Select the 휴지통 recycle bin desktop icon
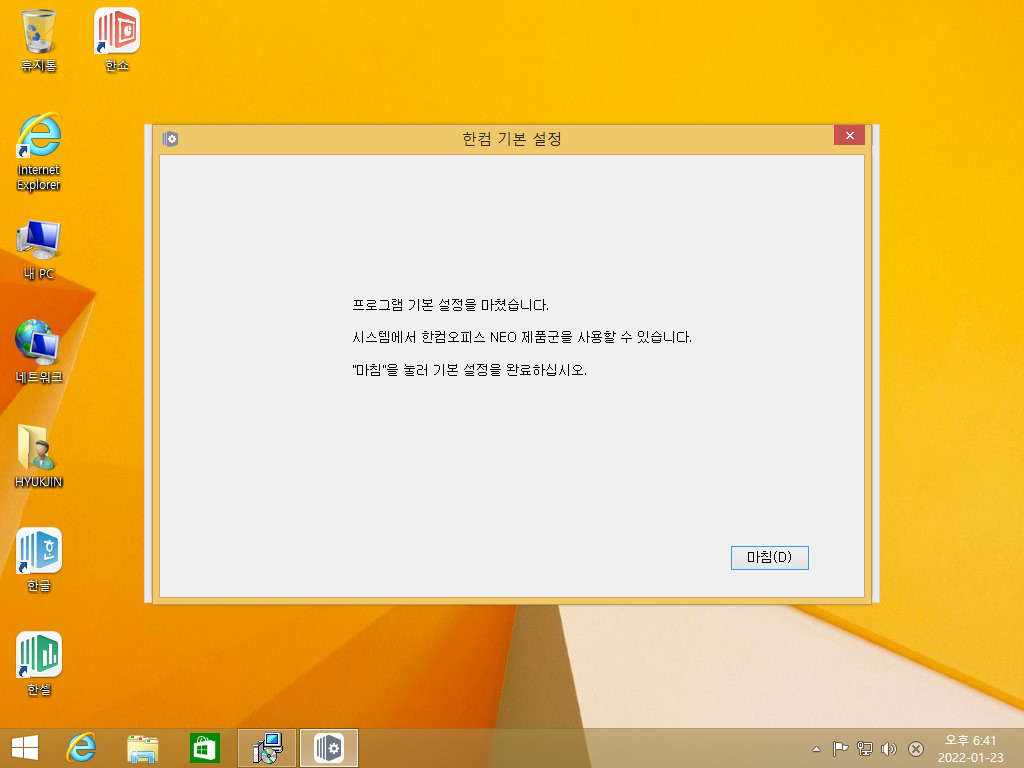The height and width of the screenshot is (768, 1024). 39,40
